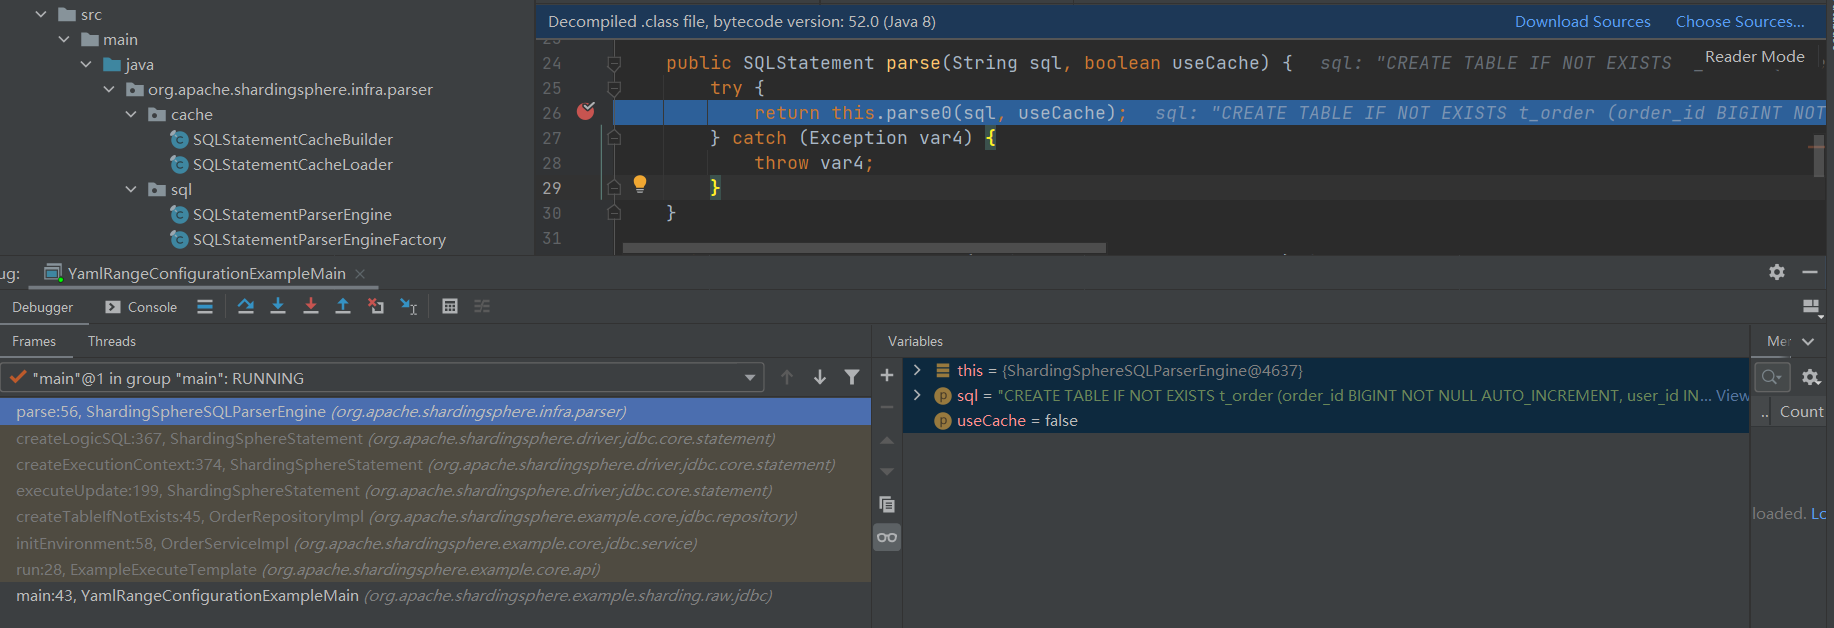Click the View link for sql value
This screenshot has width=1834, height=628.
point(1732,395)
